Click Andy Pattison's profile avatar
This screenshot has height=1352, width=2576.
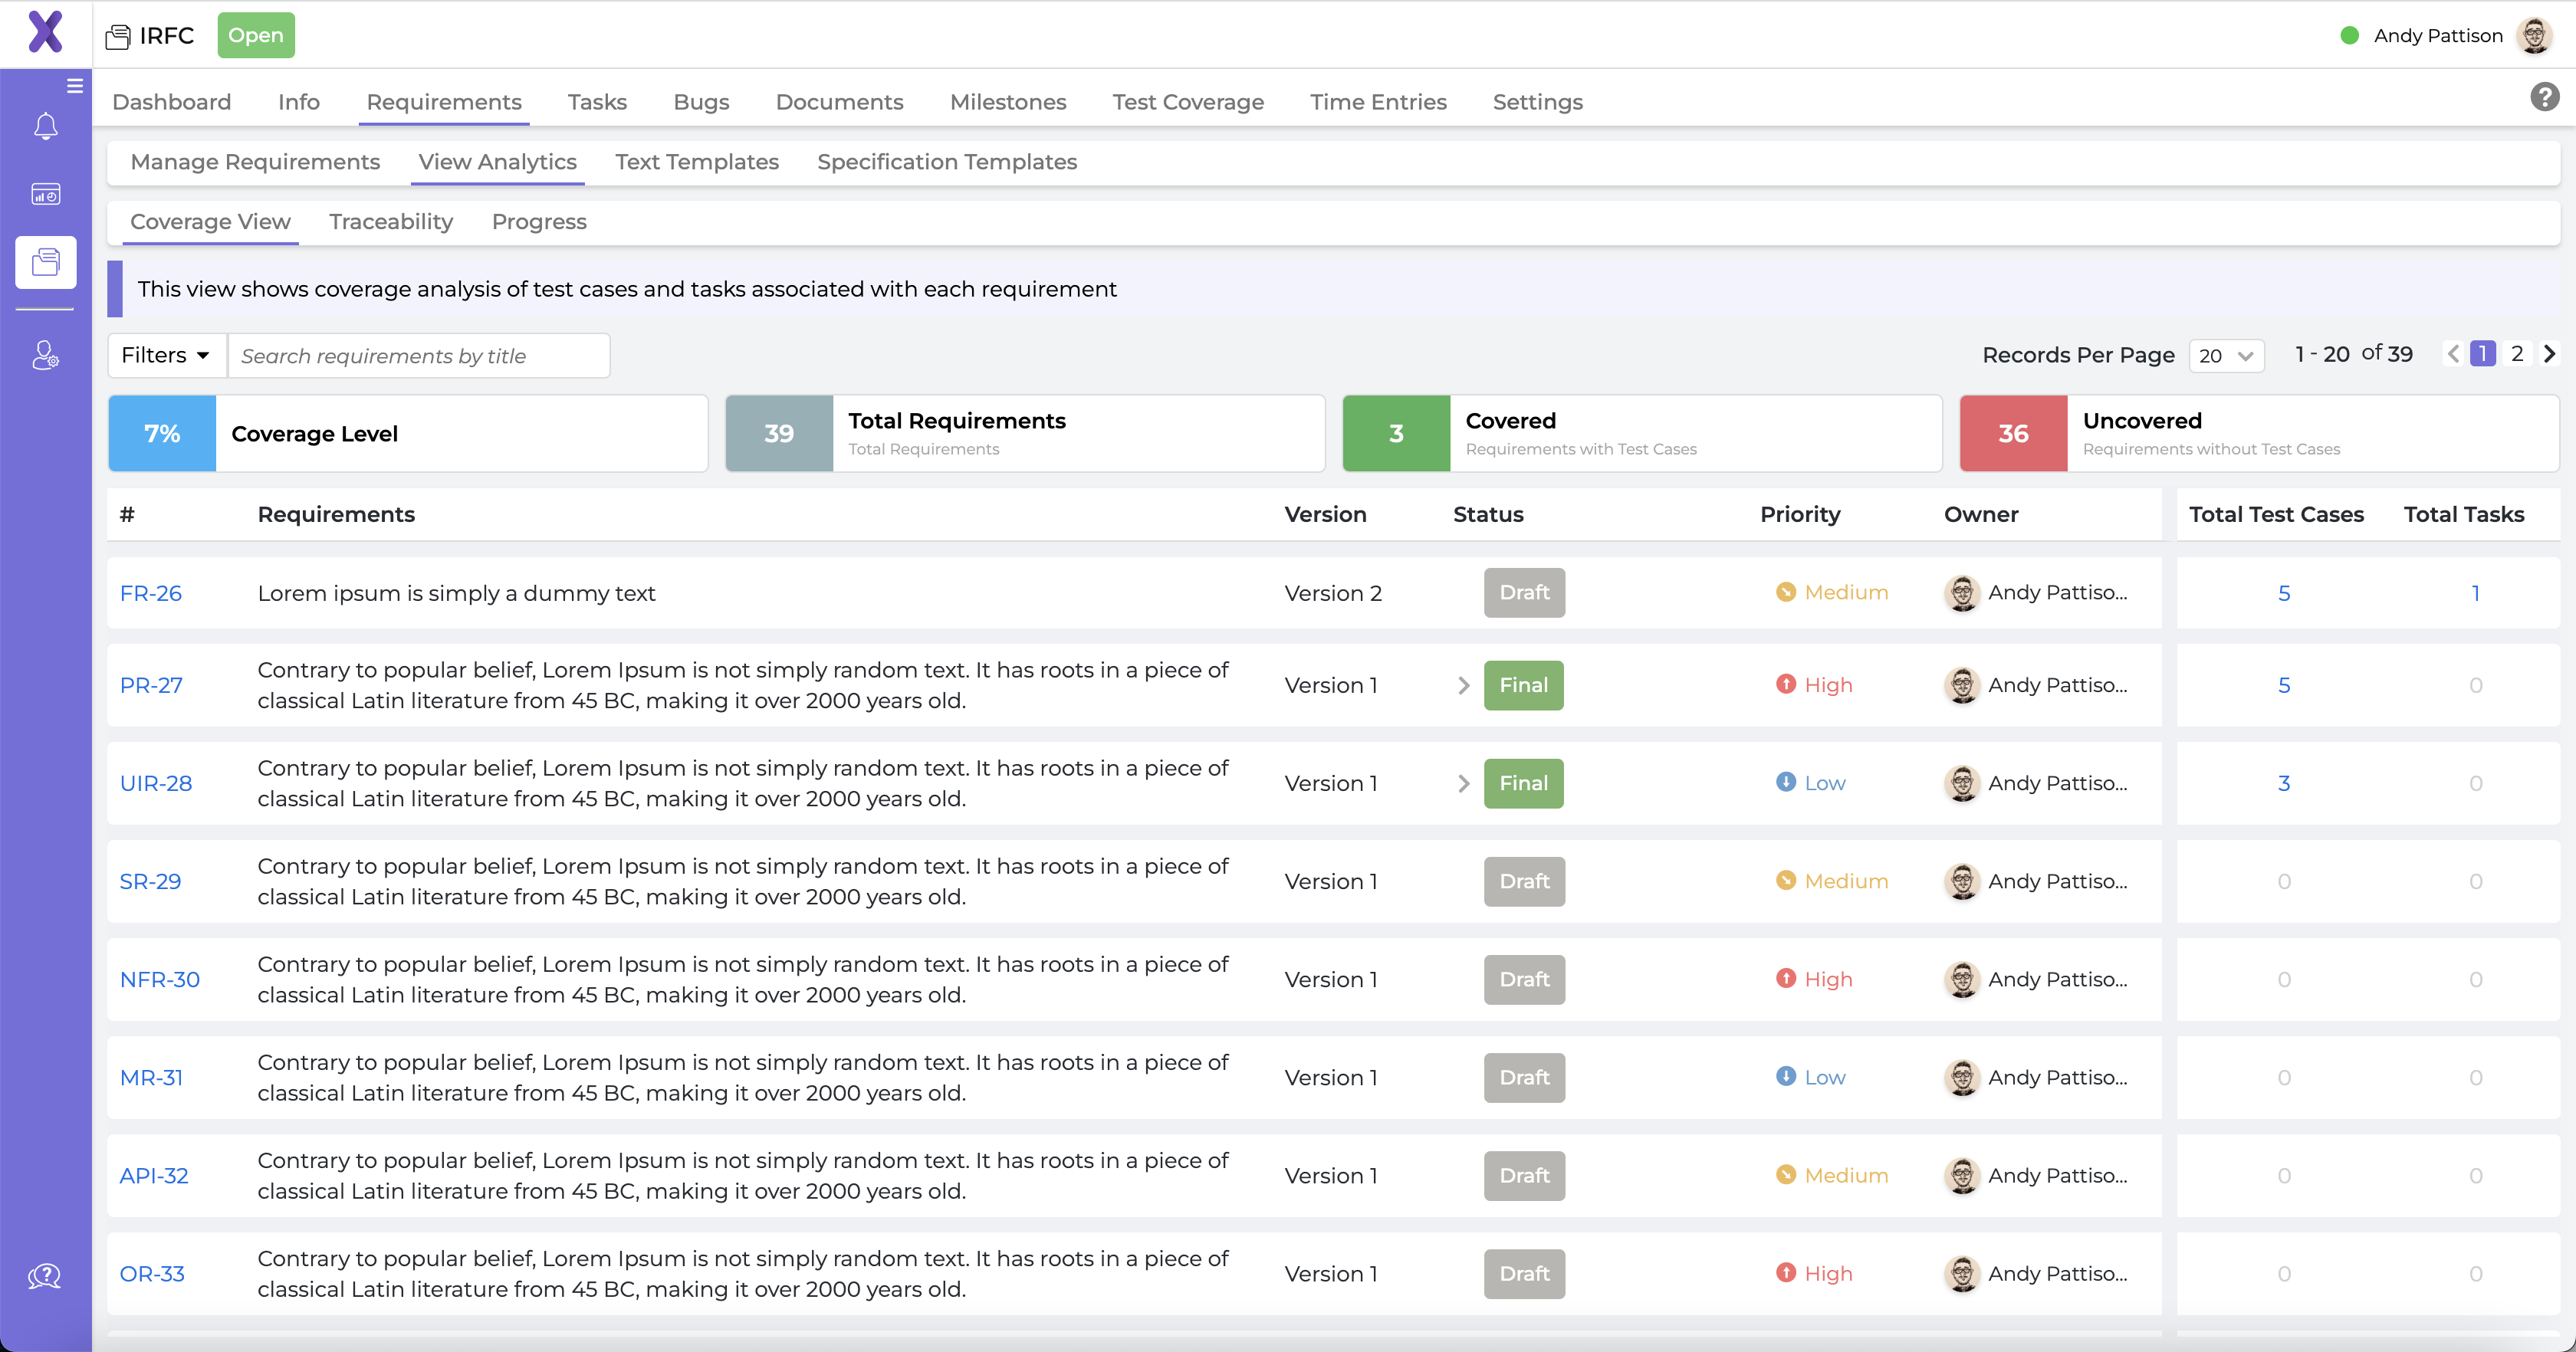pos(2537,35)
